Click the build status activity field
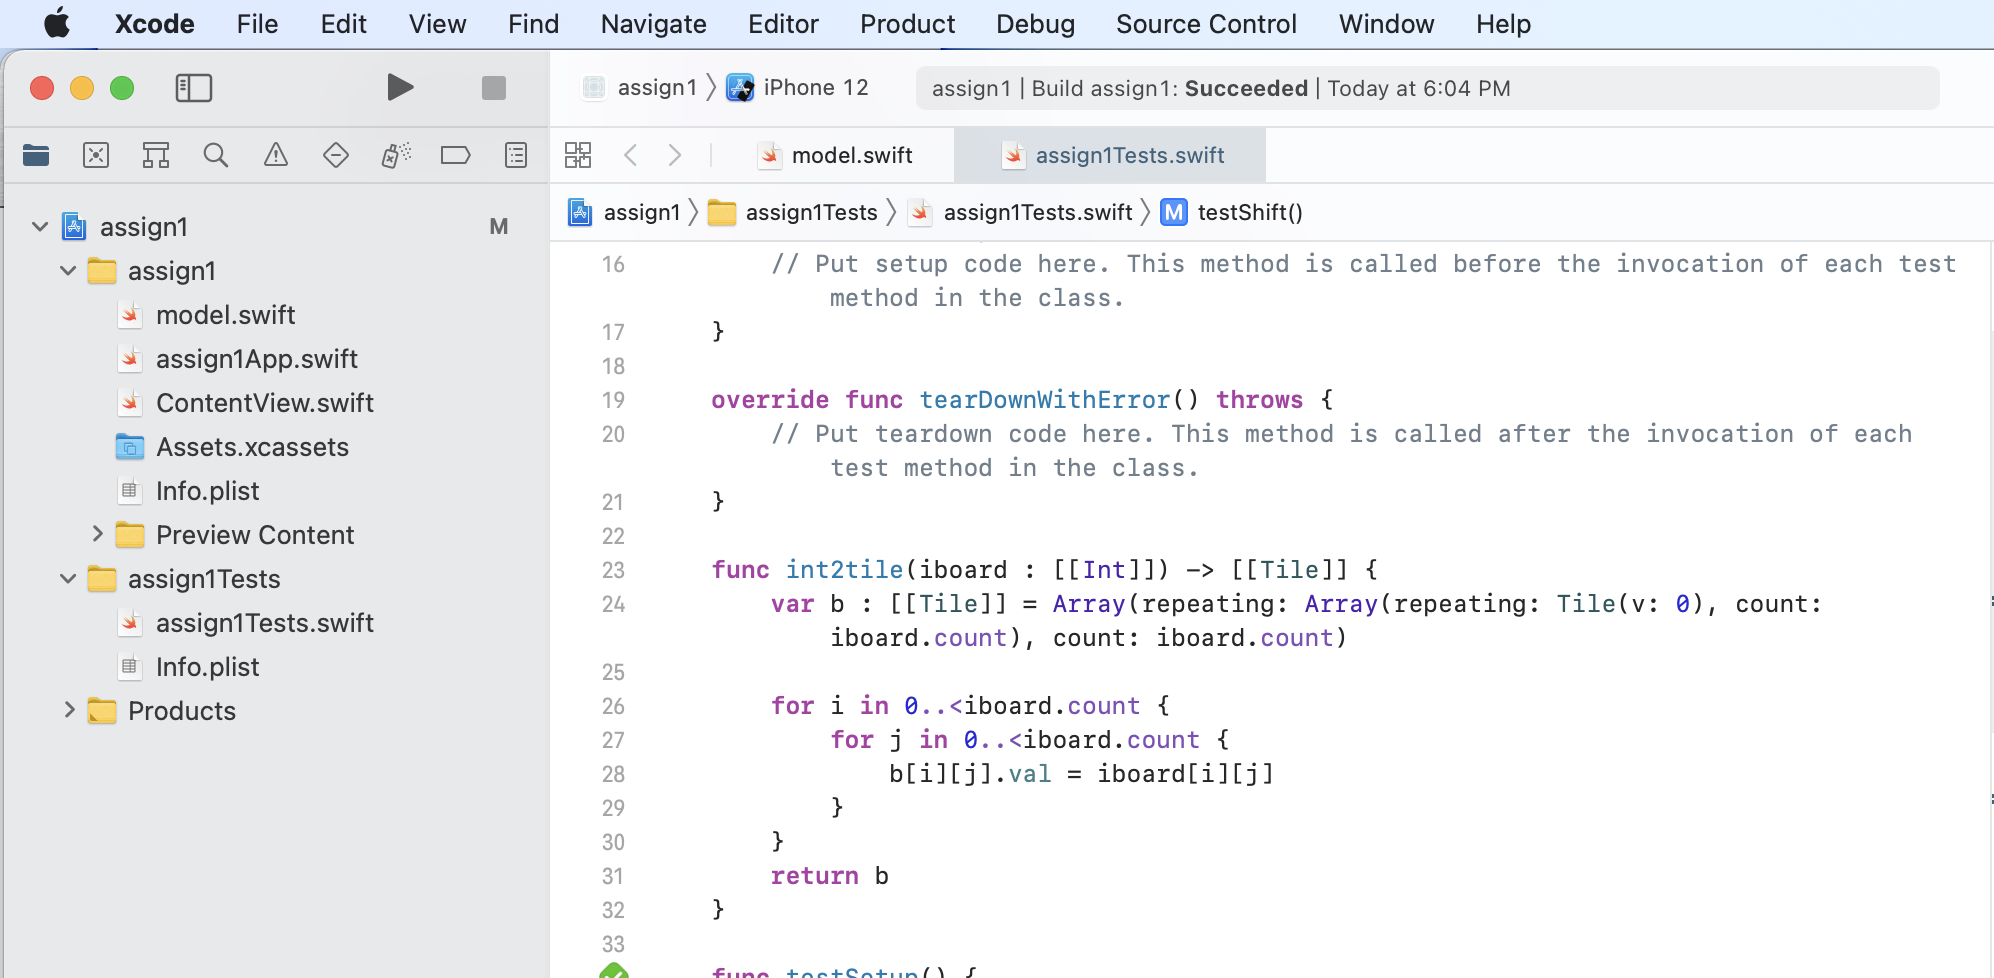The width and height of the screenshot is (1994, 978). tap(1427, 88)
